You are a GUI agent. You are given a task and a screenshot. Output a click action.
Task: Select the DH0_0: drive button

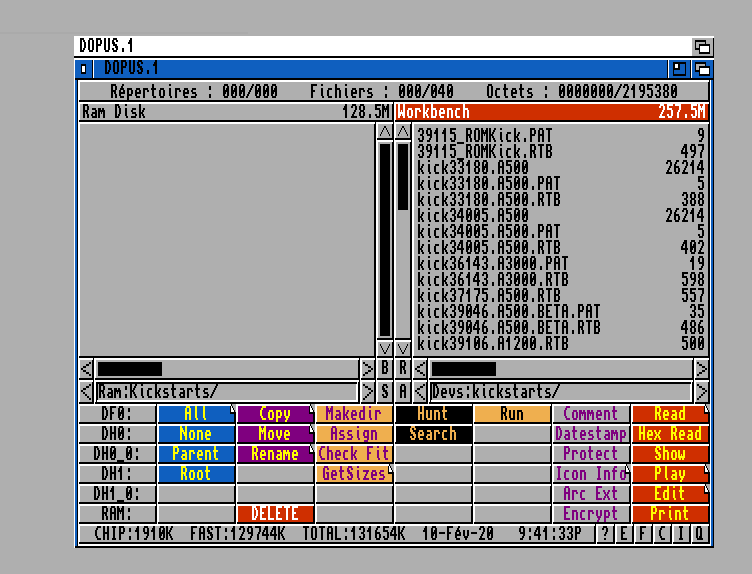117,454
